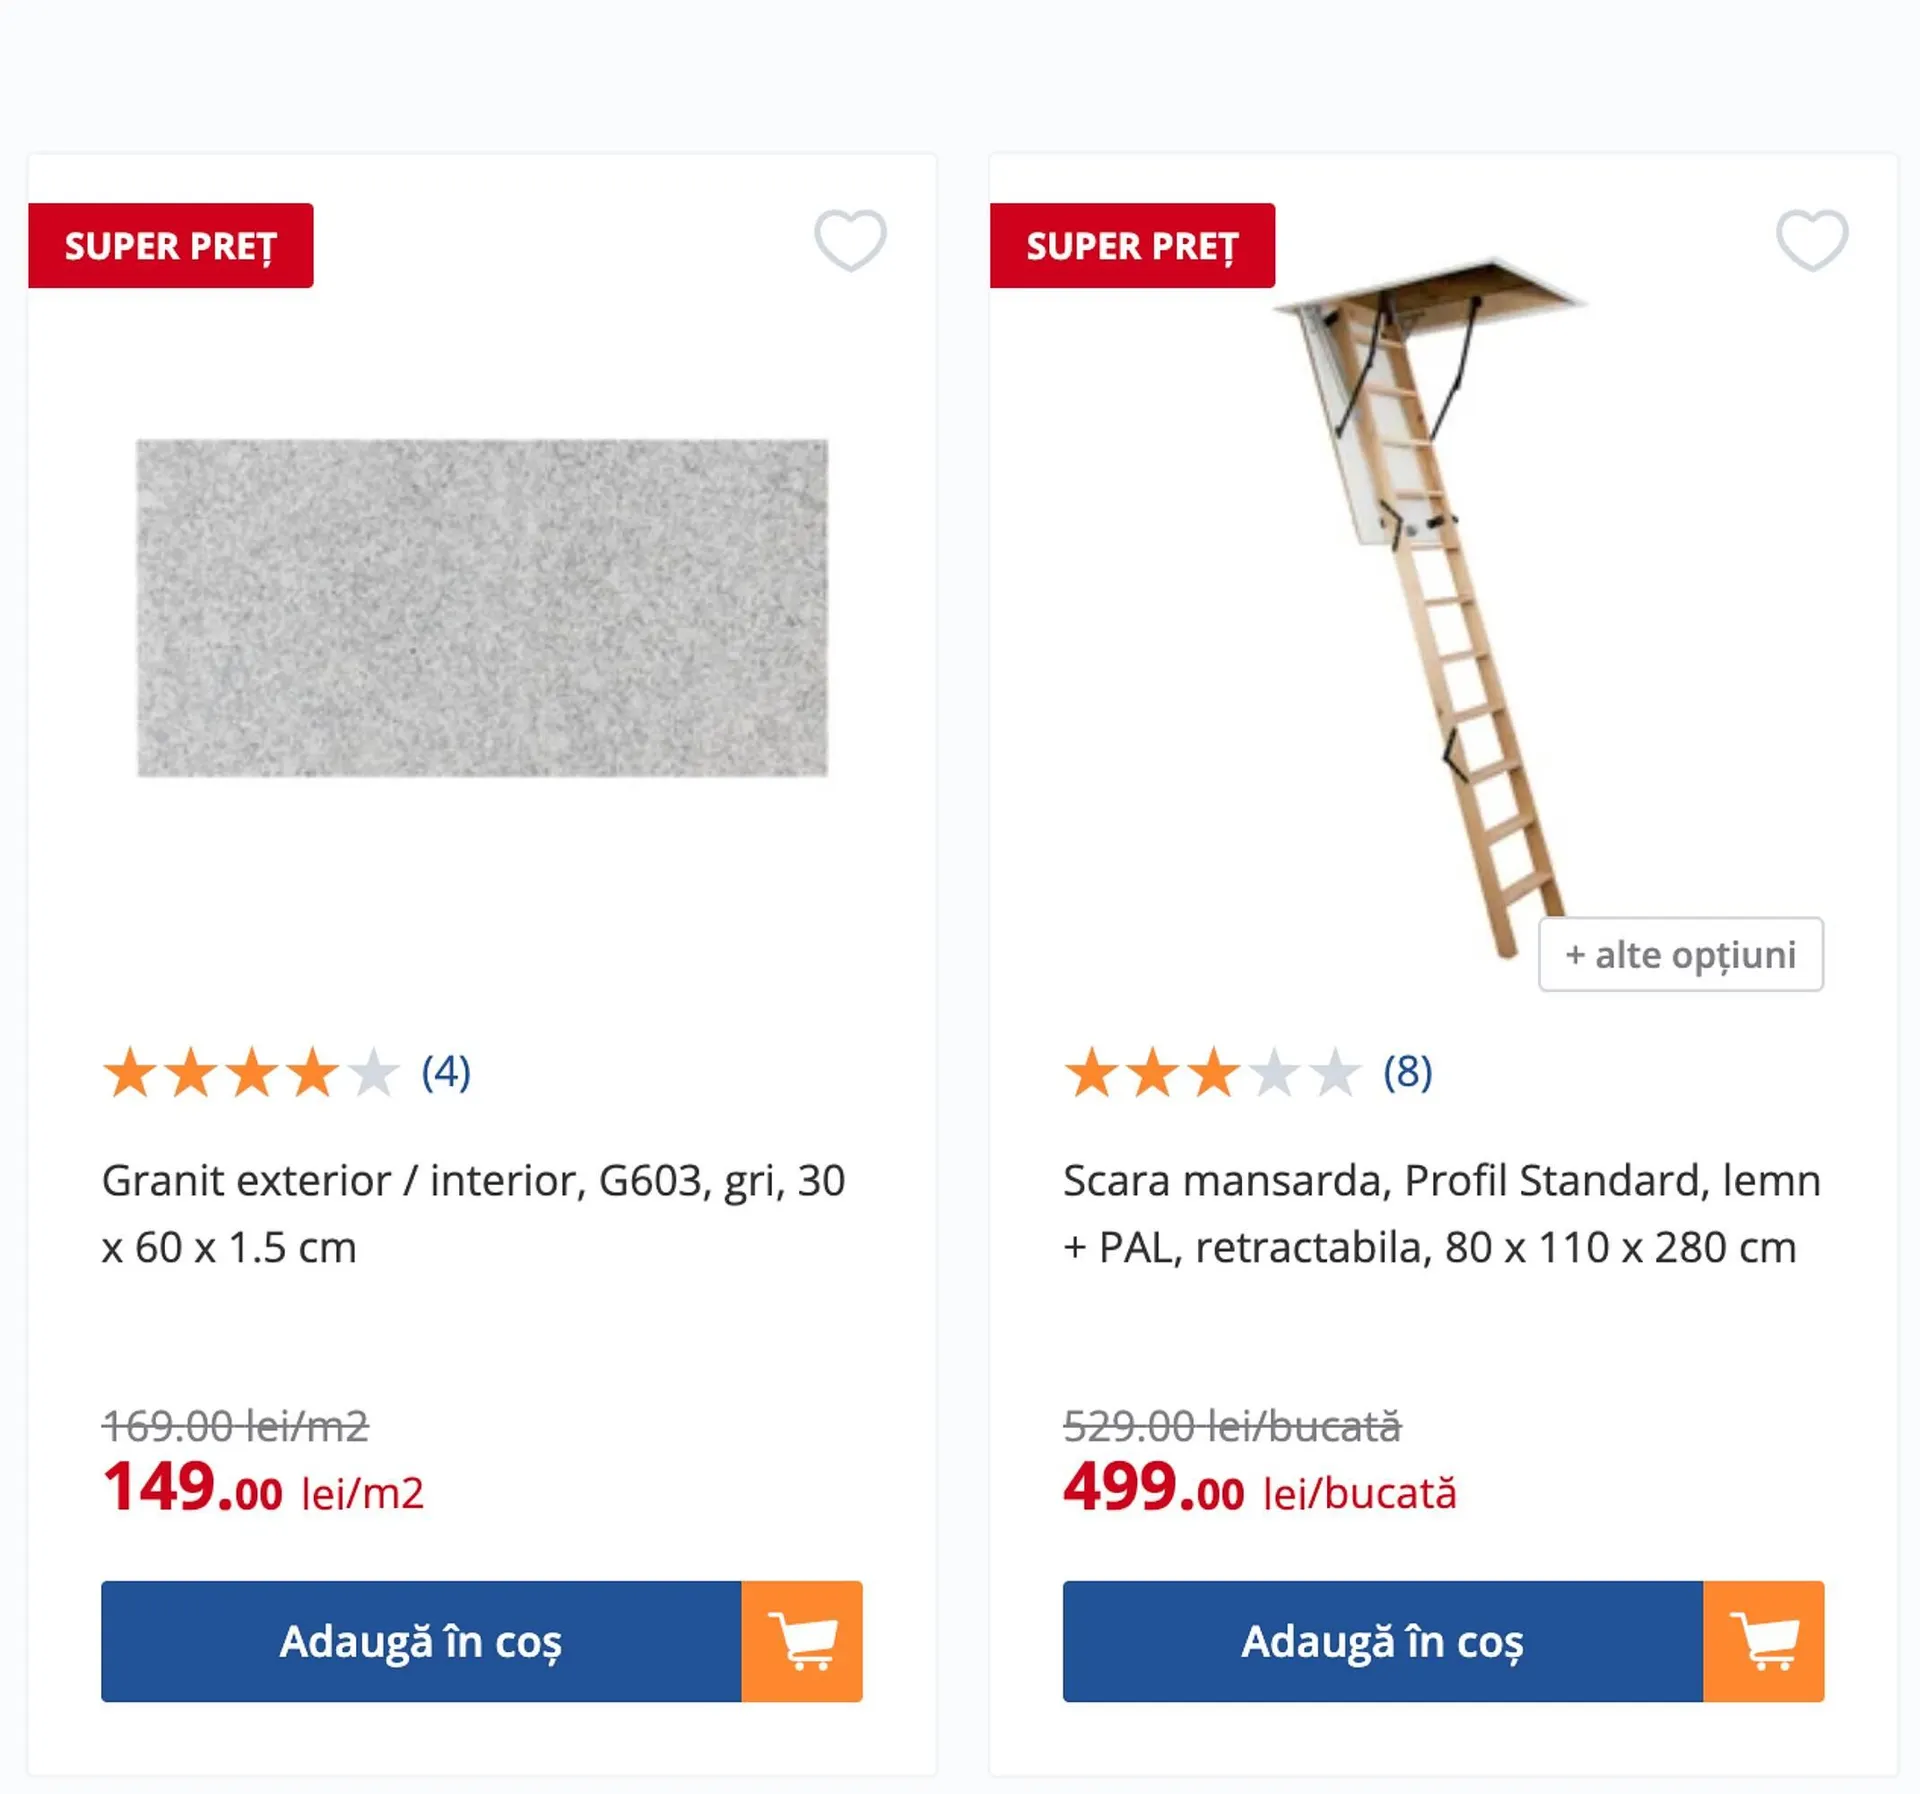Click the star rating of granite tile
Screen dimensions: 1920x1794
251,1072
